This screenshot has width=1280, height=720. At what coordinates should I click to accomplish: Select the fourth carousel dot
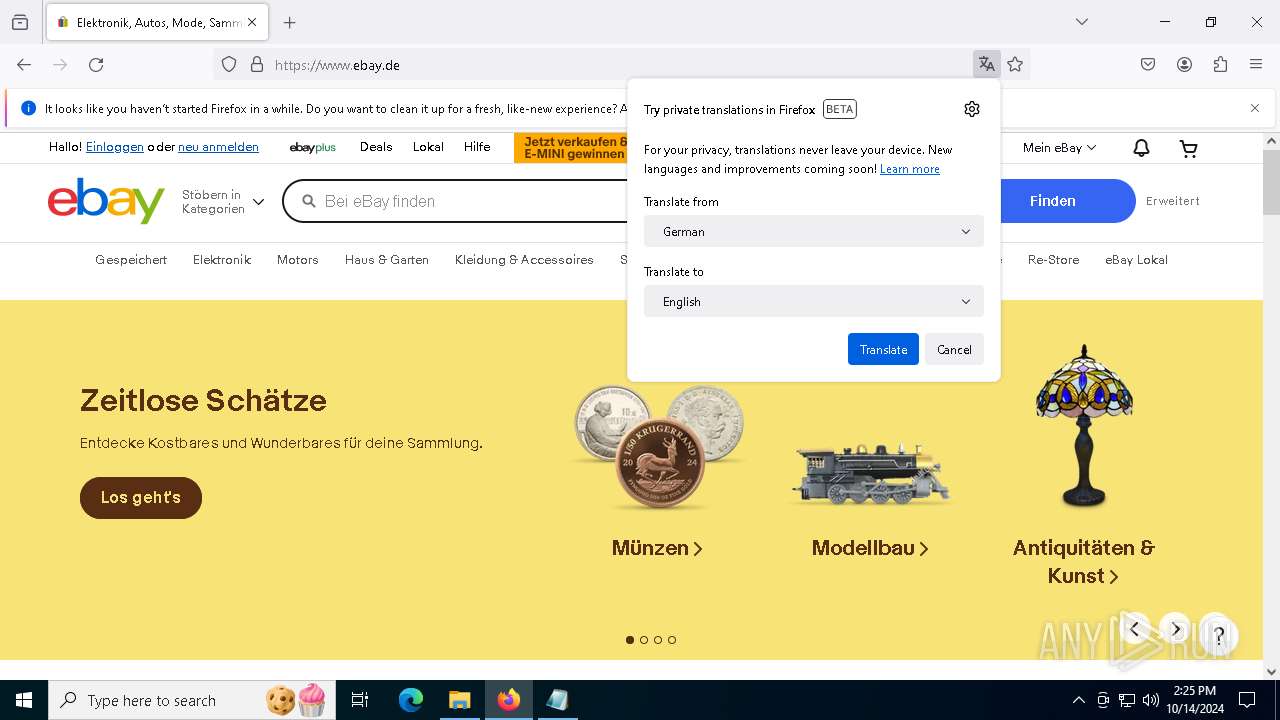tap(672, 640)
